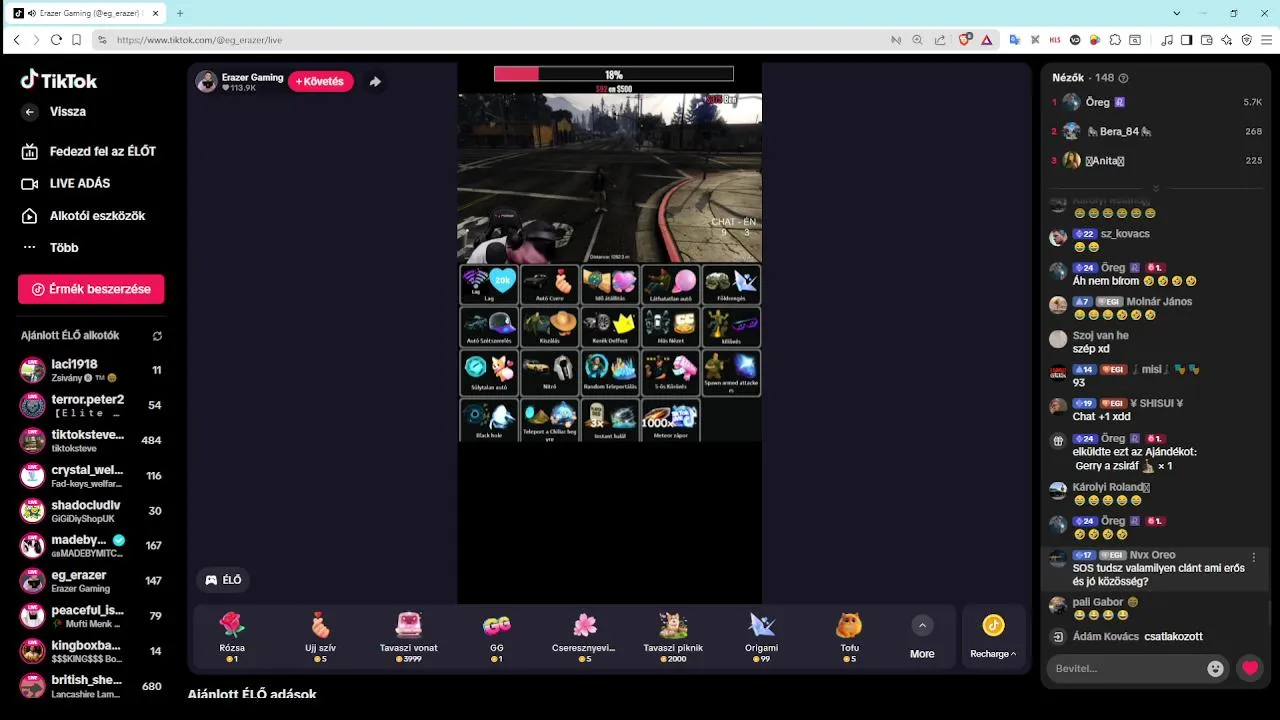
Task: Open the browser extensions puzzle icon
Action: (1114, 40)
